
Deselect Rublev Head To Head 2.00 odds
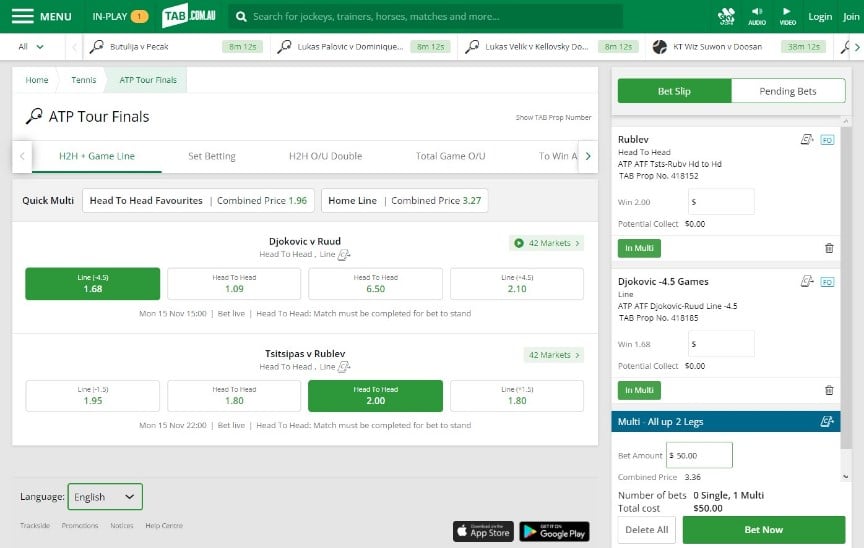[x=375, y=396]
